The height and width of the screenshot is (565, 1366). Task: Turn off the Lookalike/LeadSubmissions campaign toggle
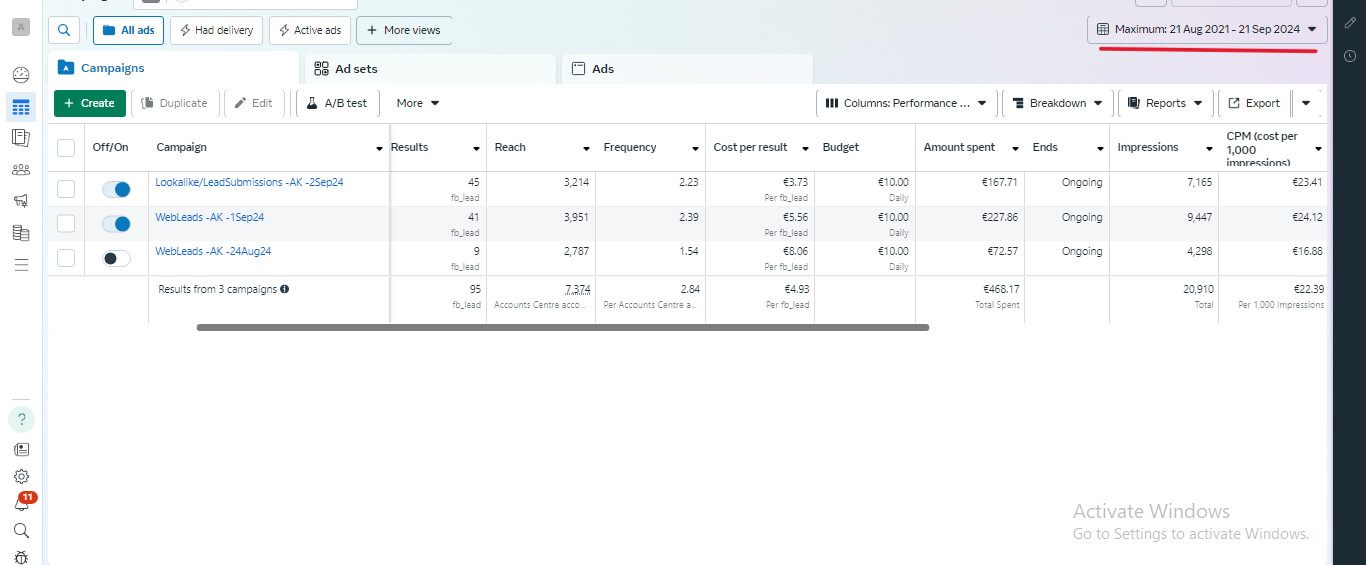(117, 189)
